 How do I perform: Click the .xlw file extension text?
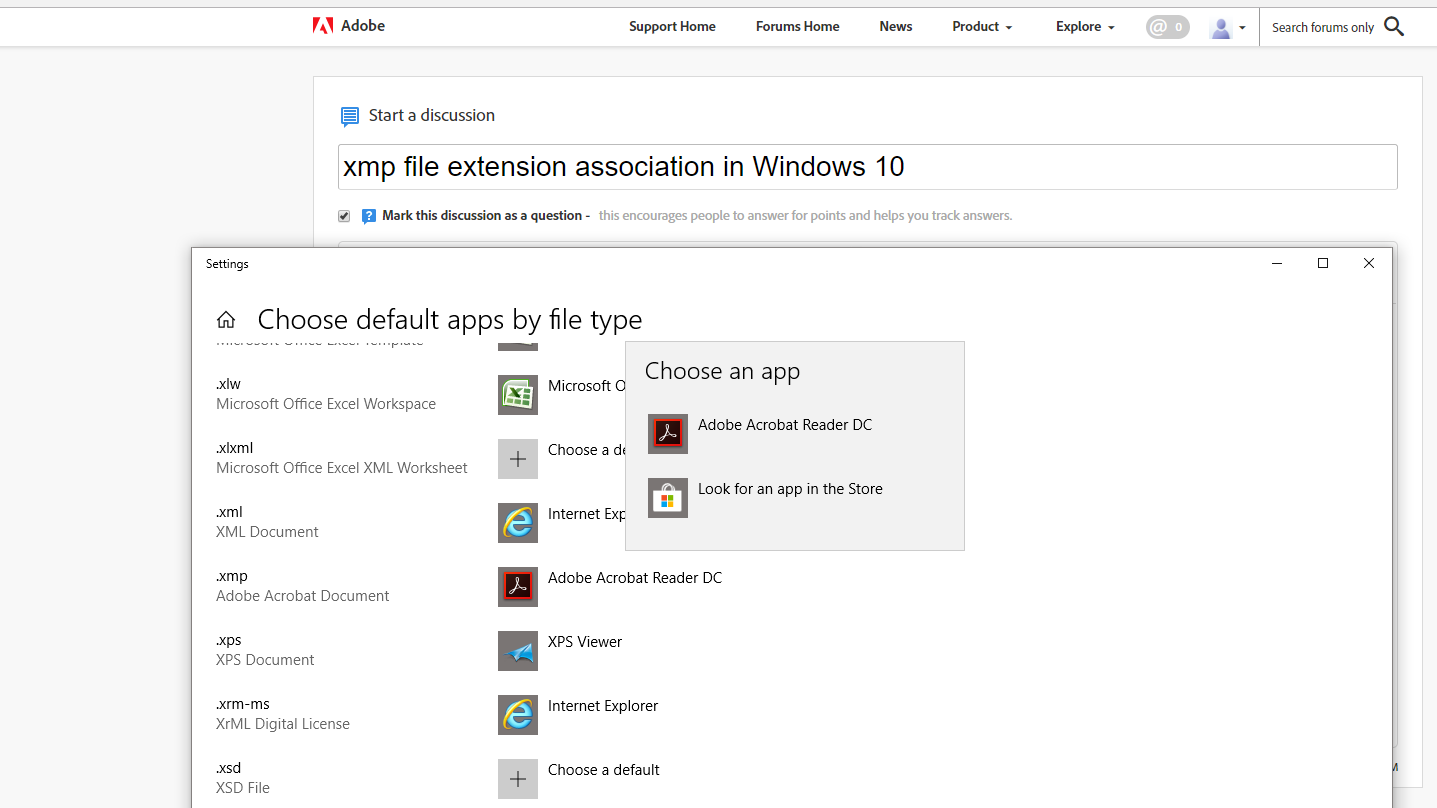[229, 384]
